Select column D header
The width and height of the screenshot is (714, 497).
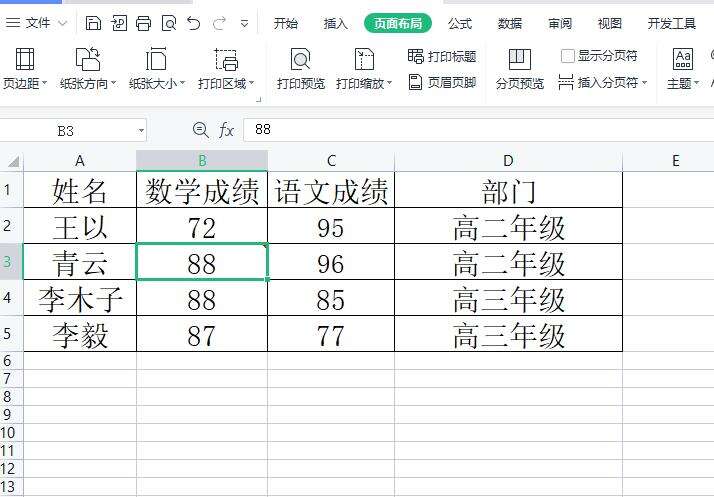point(508,160)
